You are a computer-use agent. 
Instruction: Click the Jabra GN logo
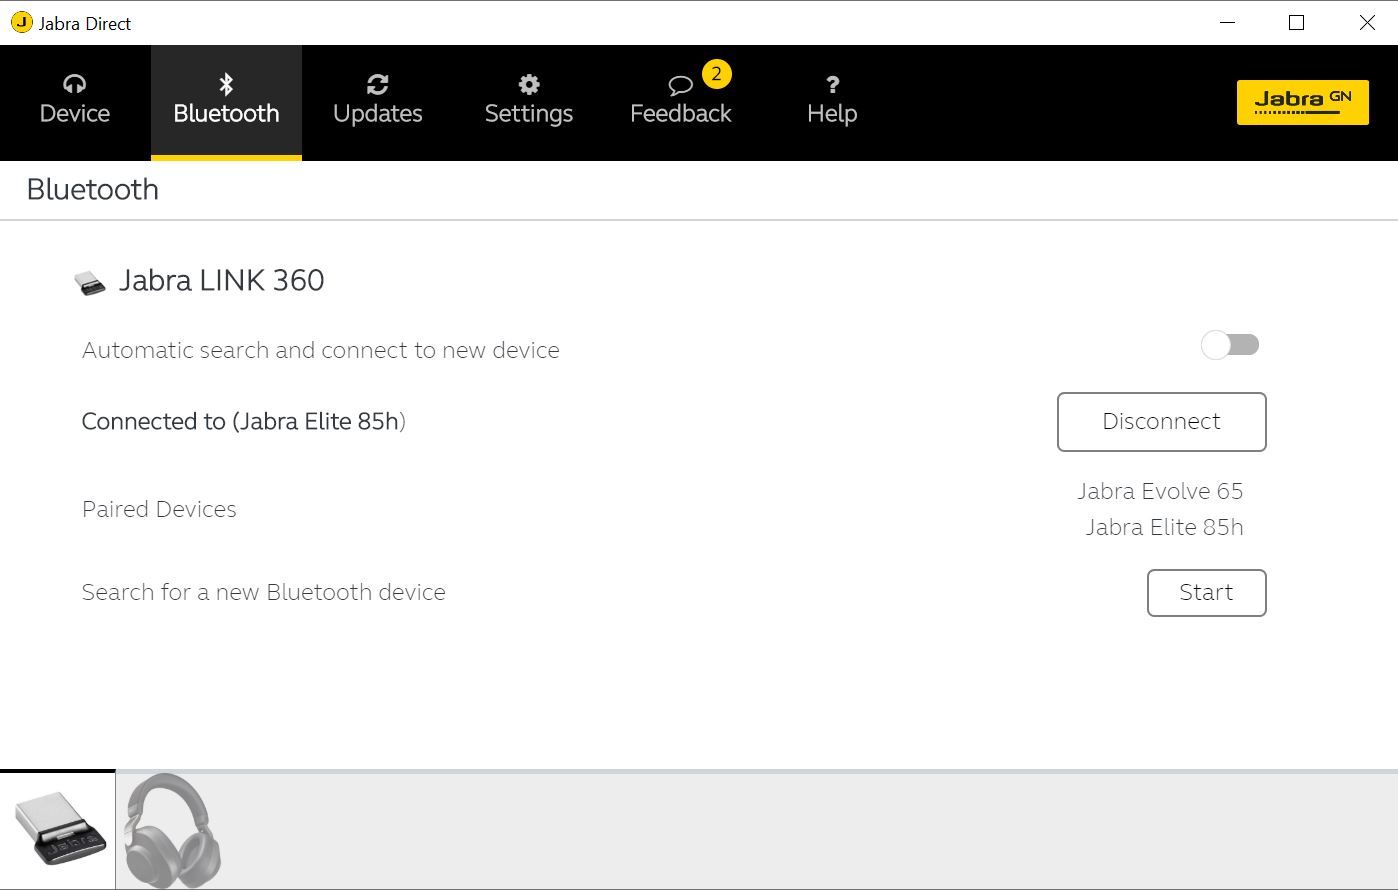pos(1302,102)
